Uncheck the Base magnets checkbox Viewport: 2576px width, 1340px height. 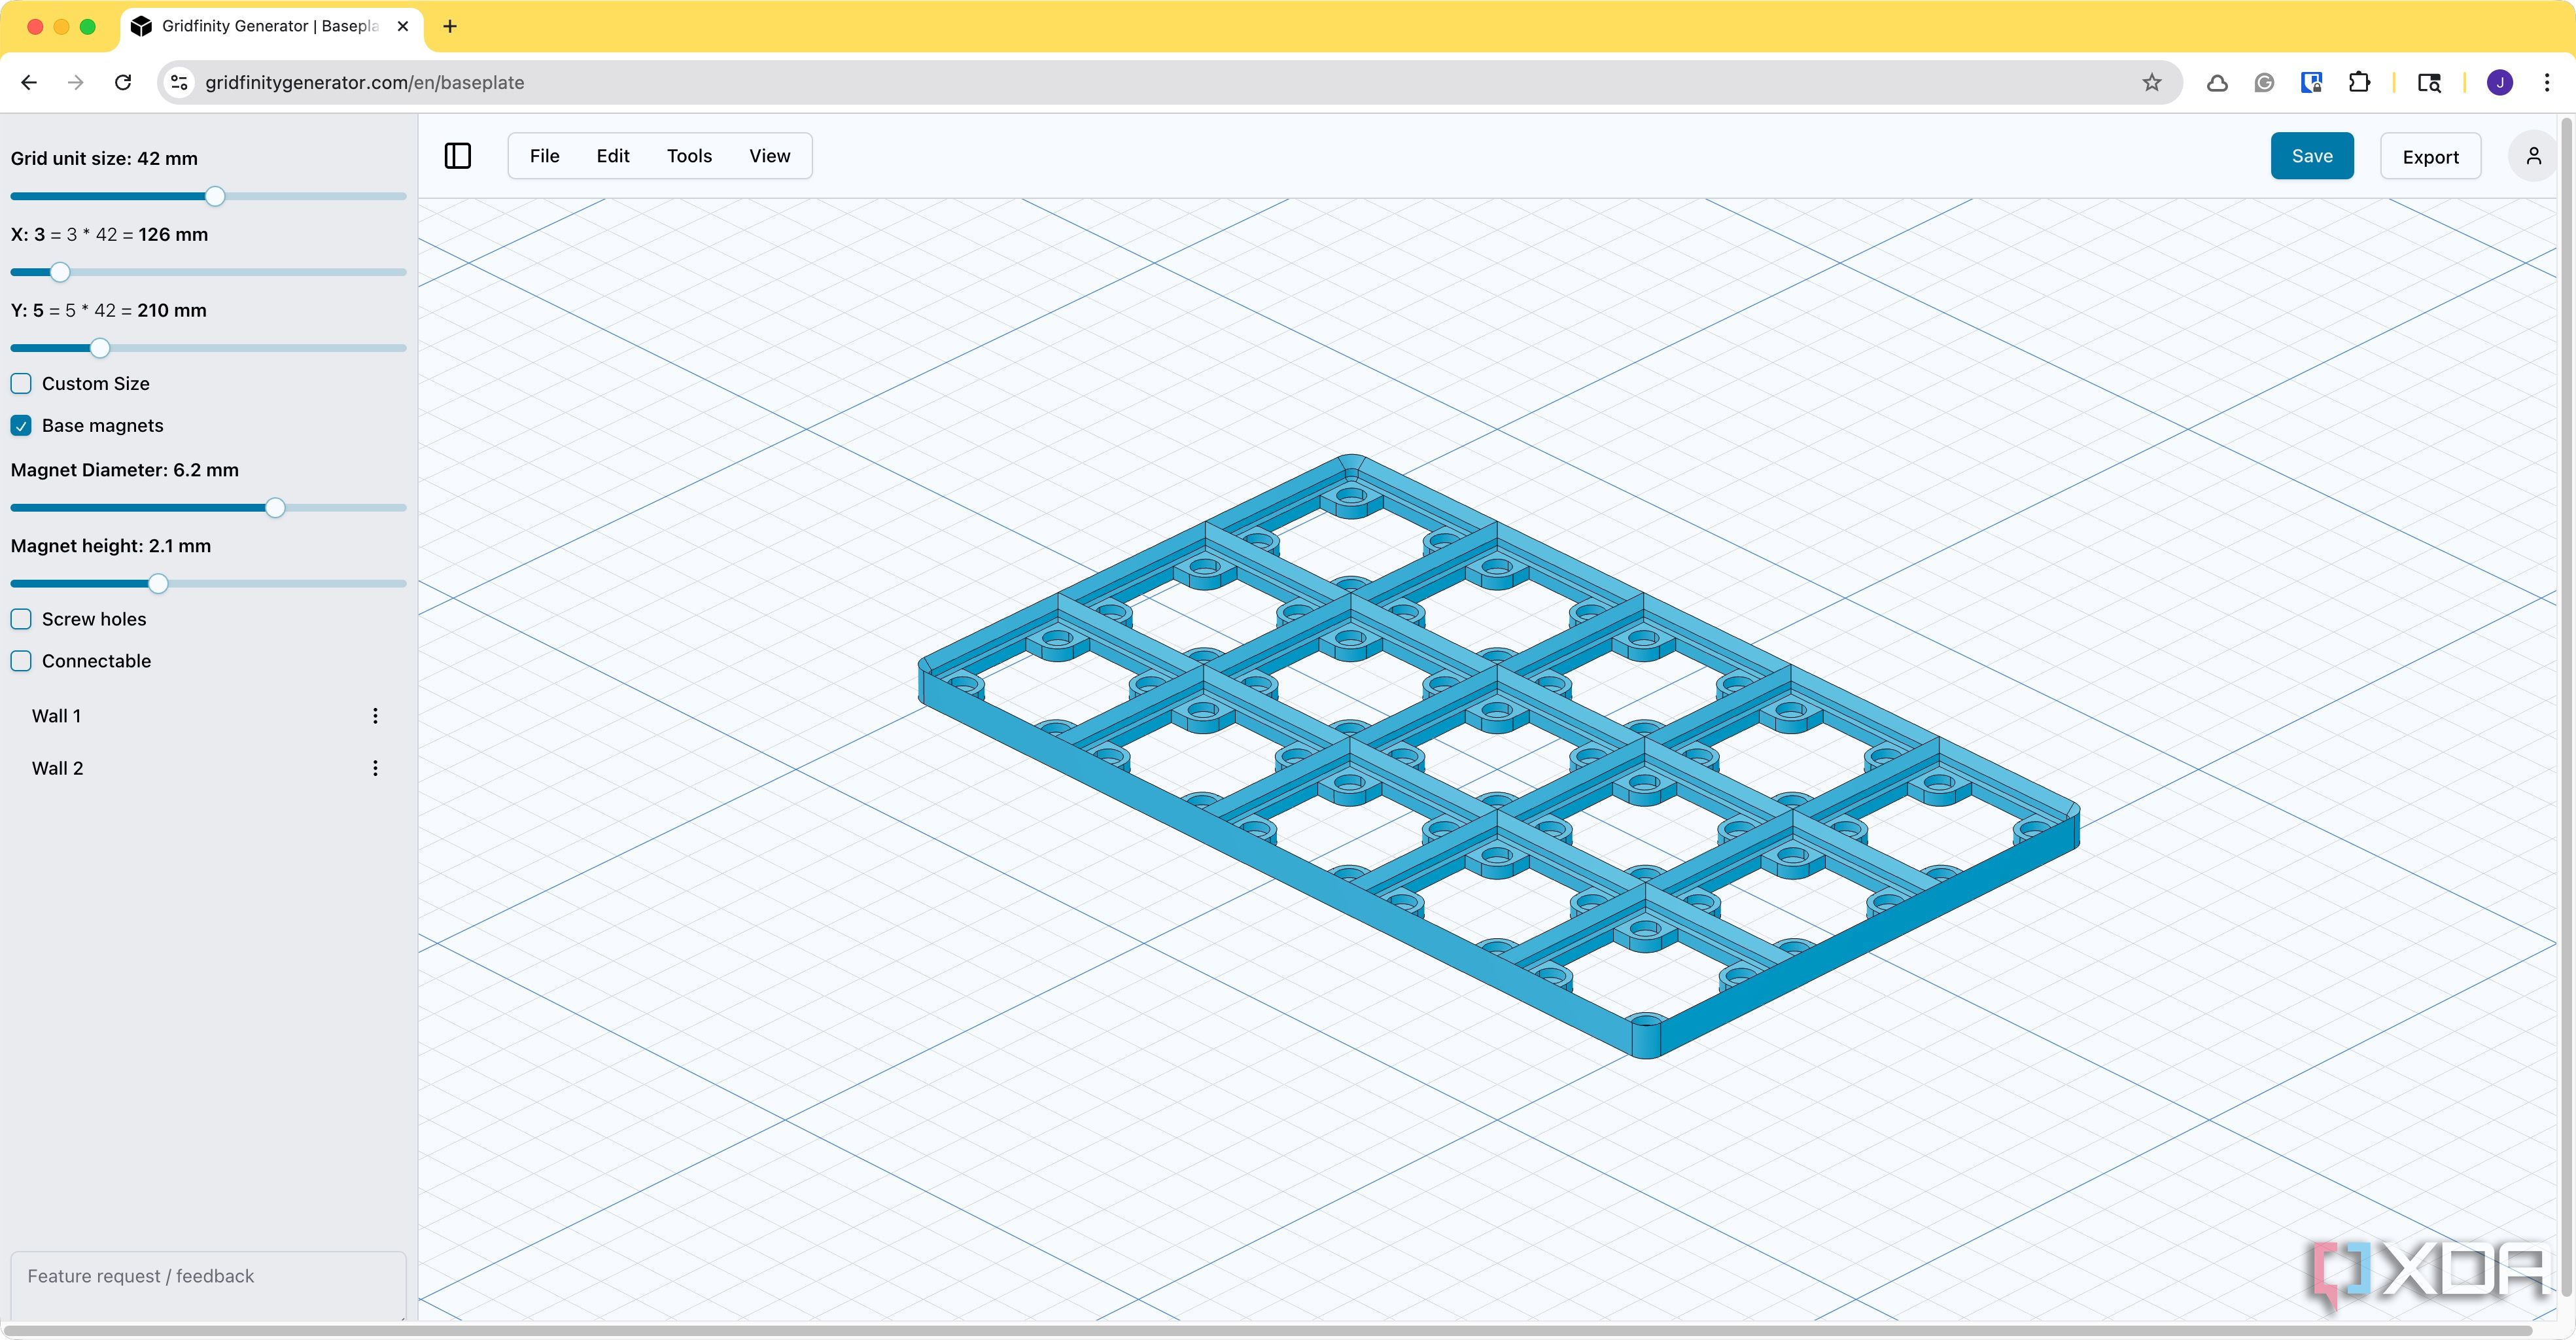click(x=21, y=425)
